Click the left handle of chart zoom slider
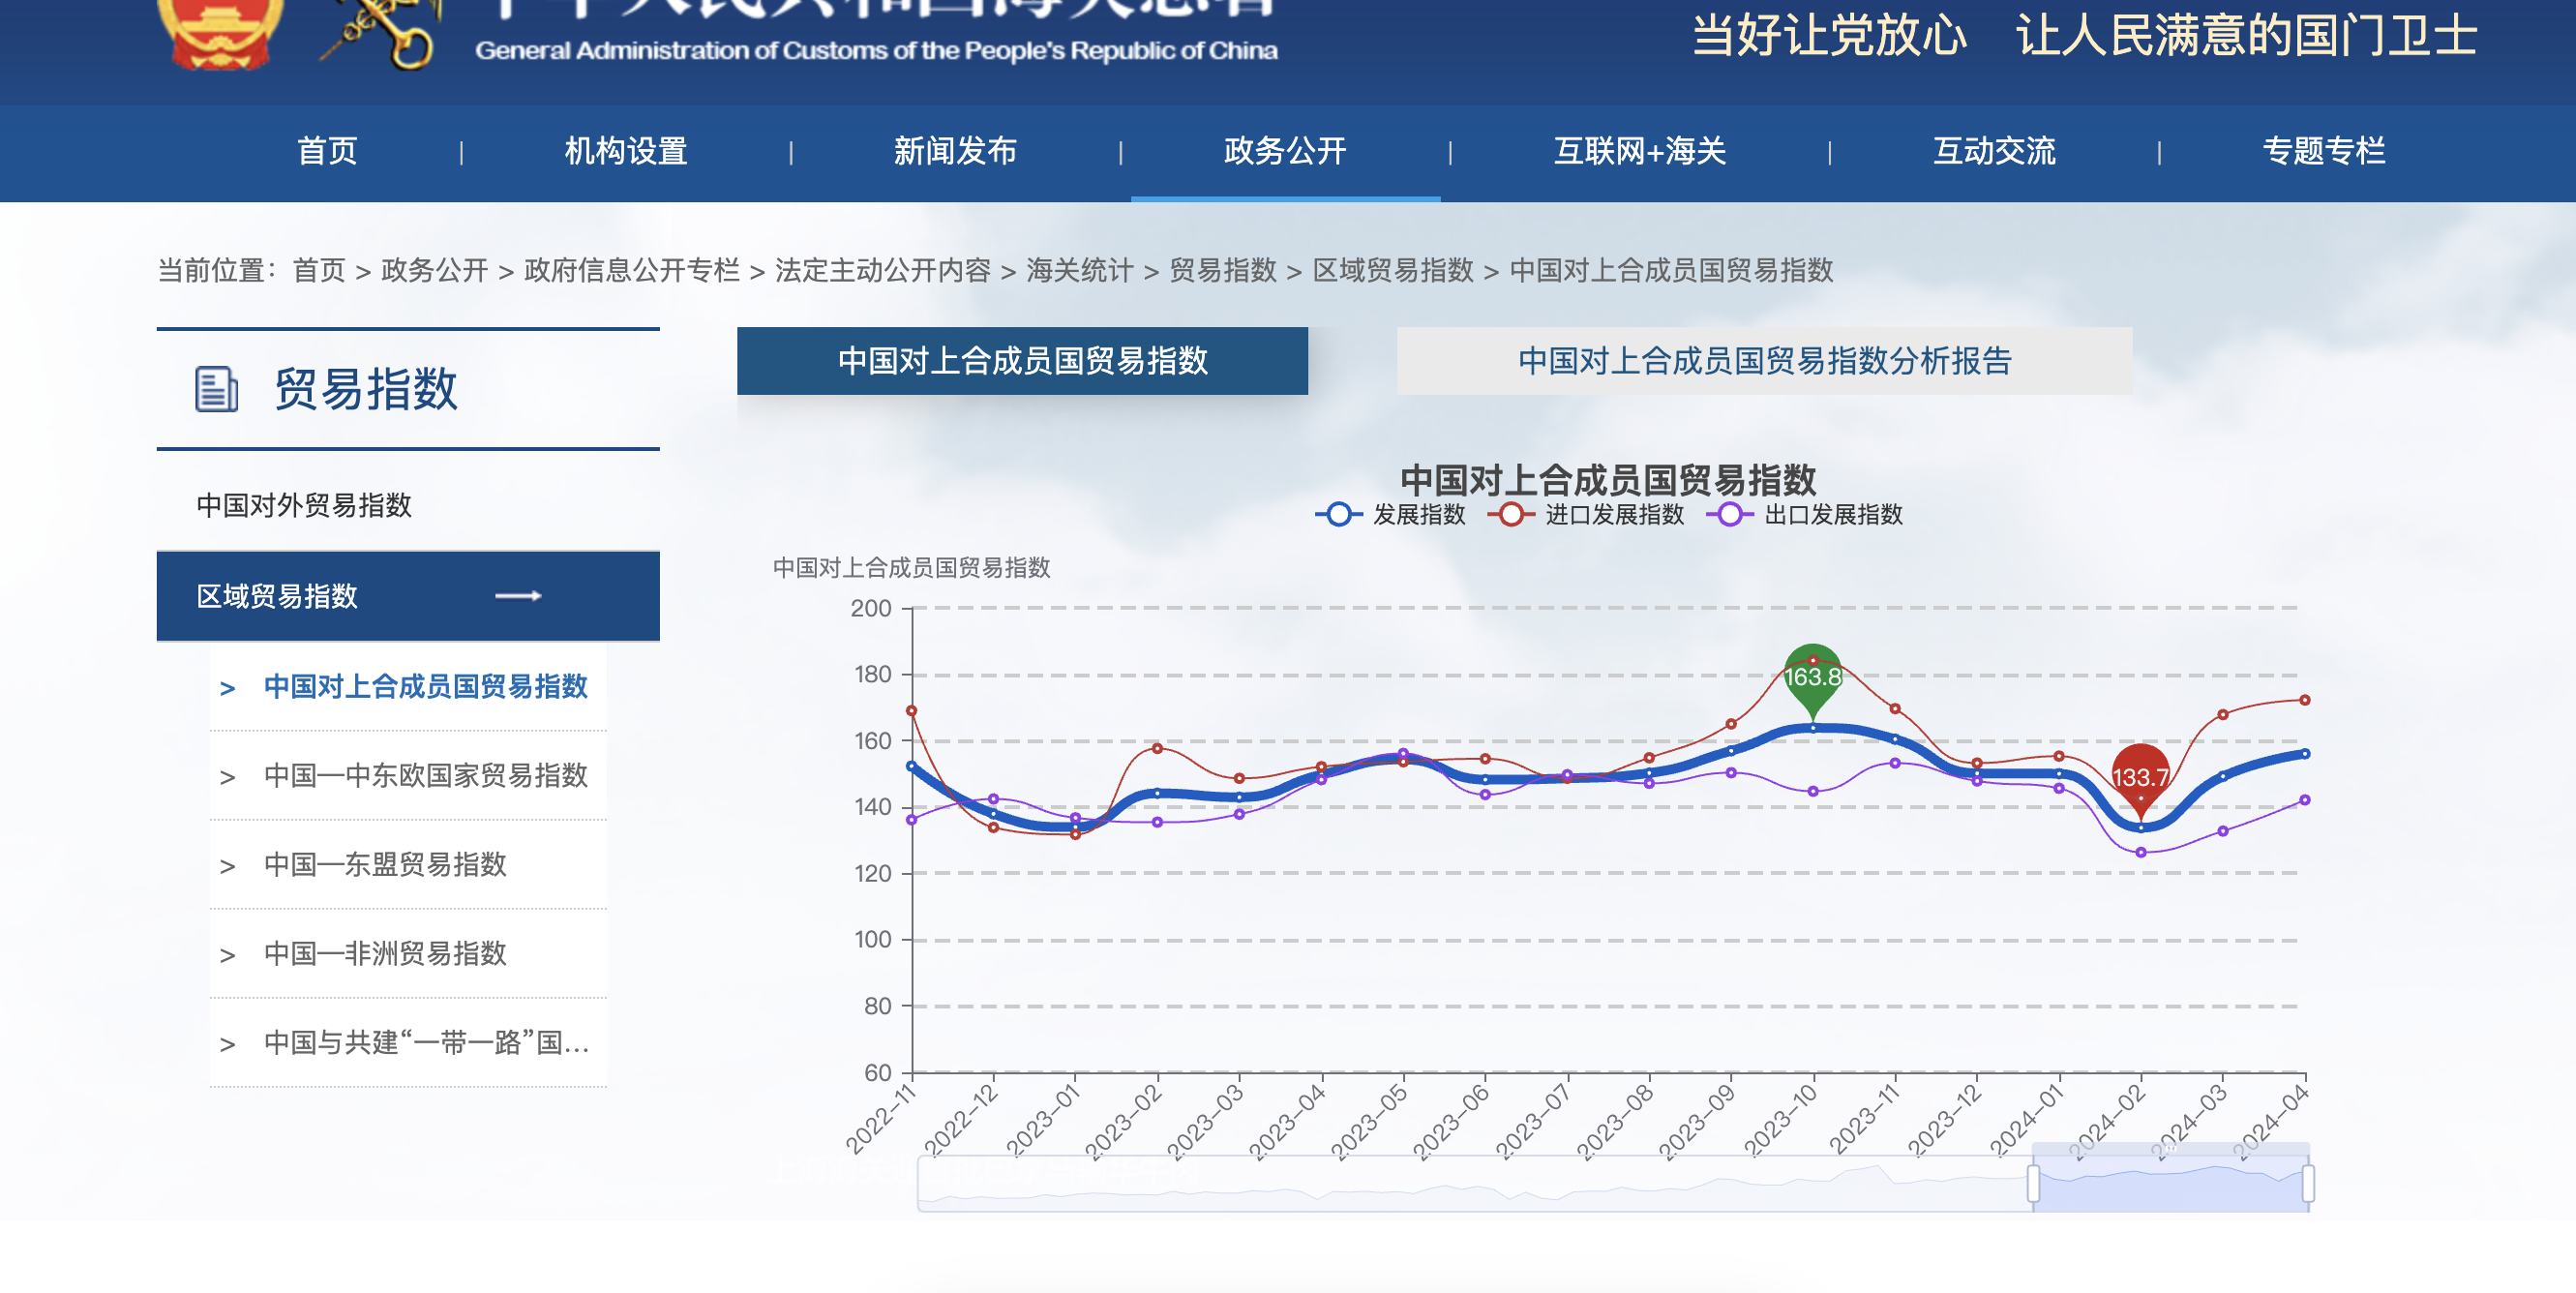 point(2033,1183)
